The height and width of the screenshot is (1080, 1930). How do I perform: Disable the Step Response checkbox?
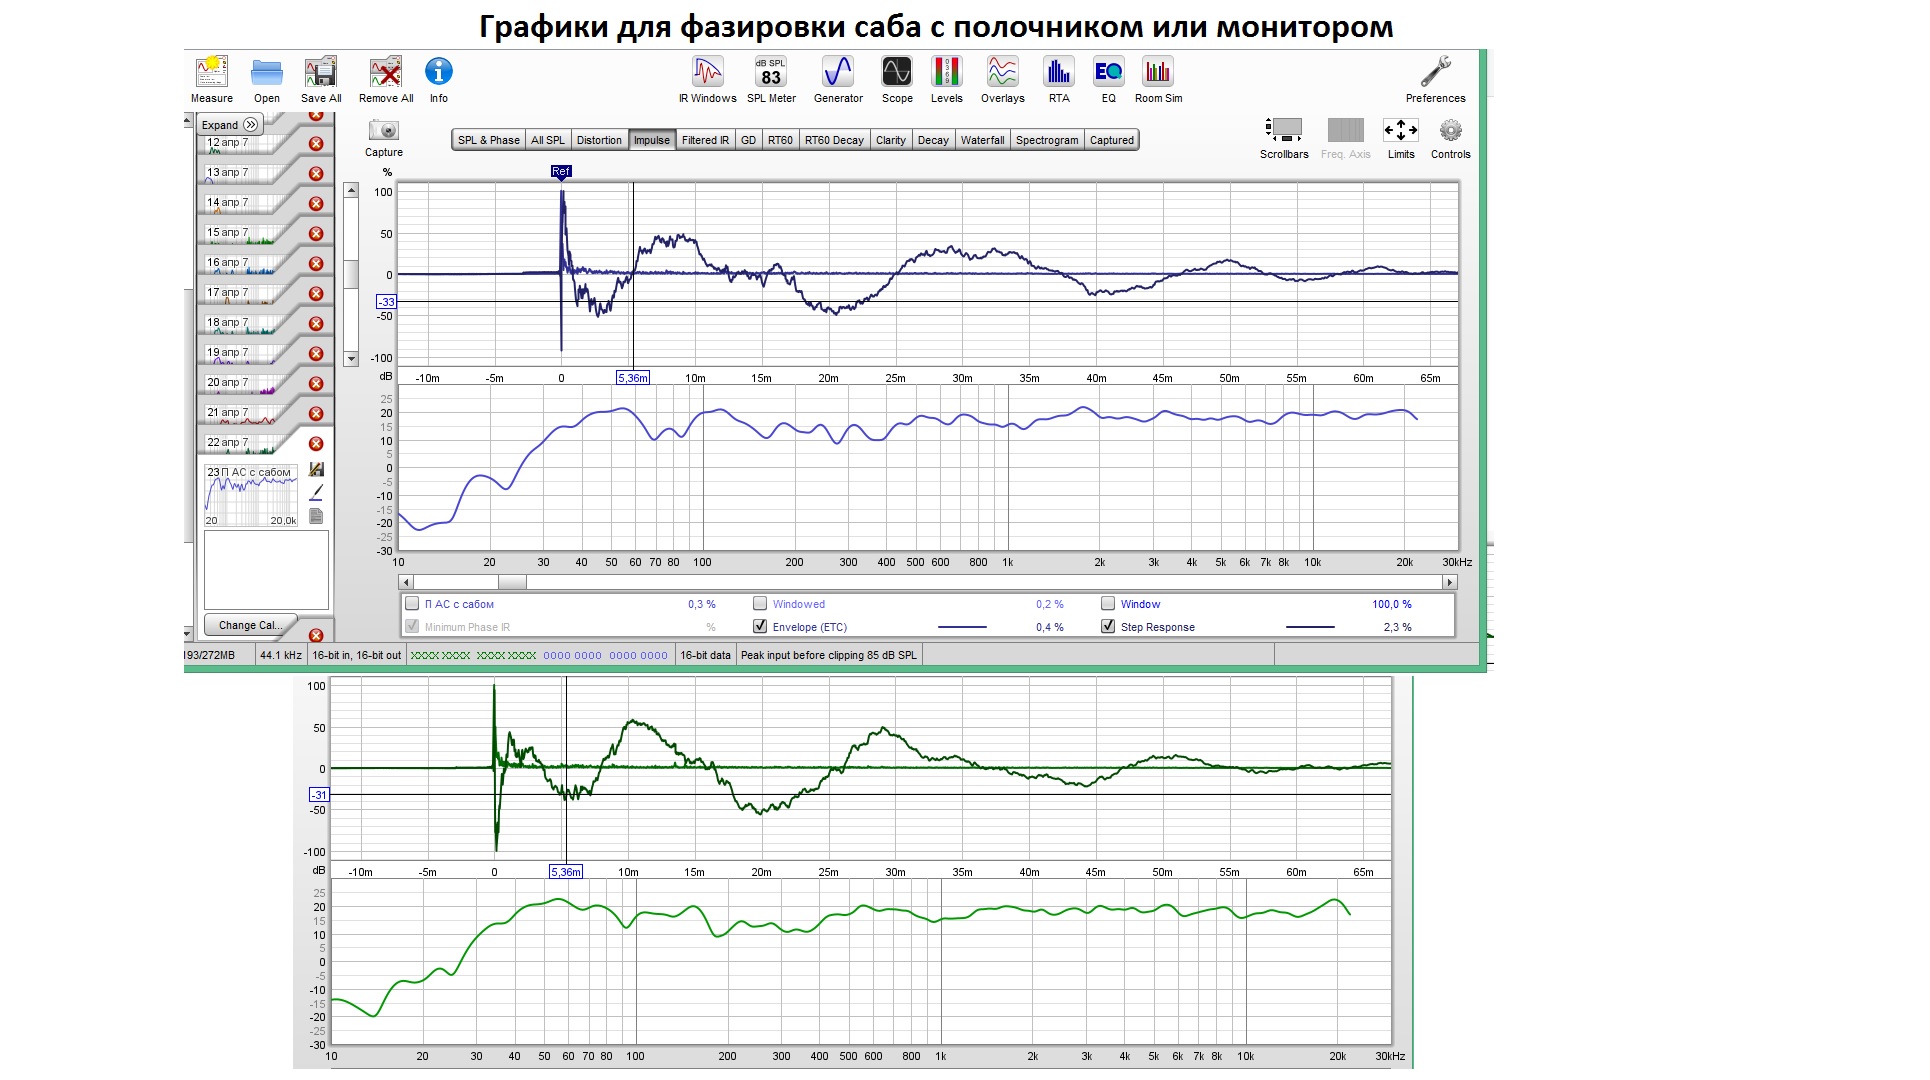tap(1108, 627)
